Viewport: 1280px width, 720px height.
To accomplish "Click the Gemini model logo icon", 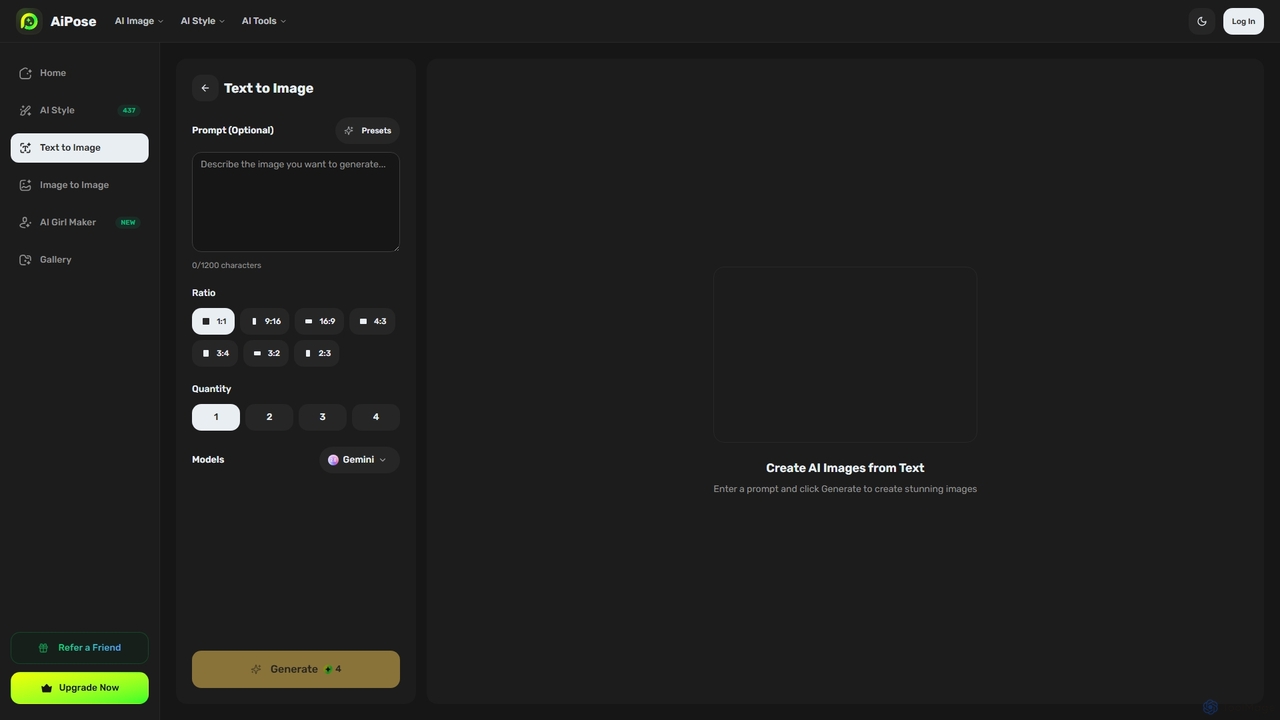I will tap(333, 460).
